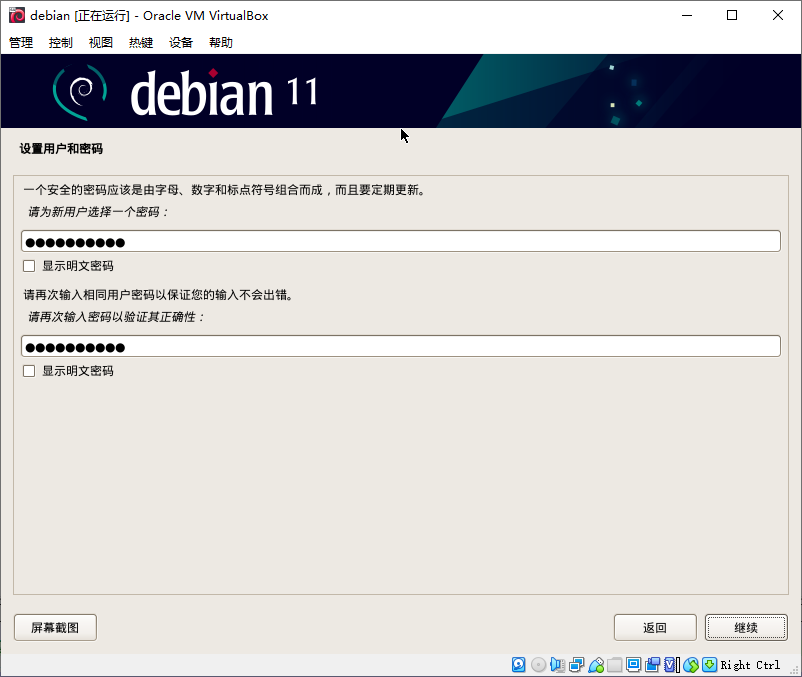Click the 请为新用户选择一个密码 label
Viewport: 802px width, 677px height.
(98, 212)
